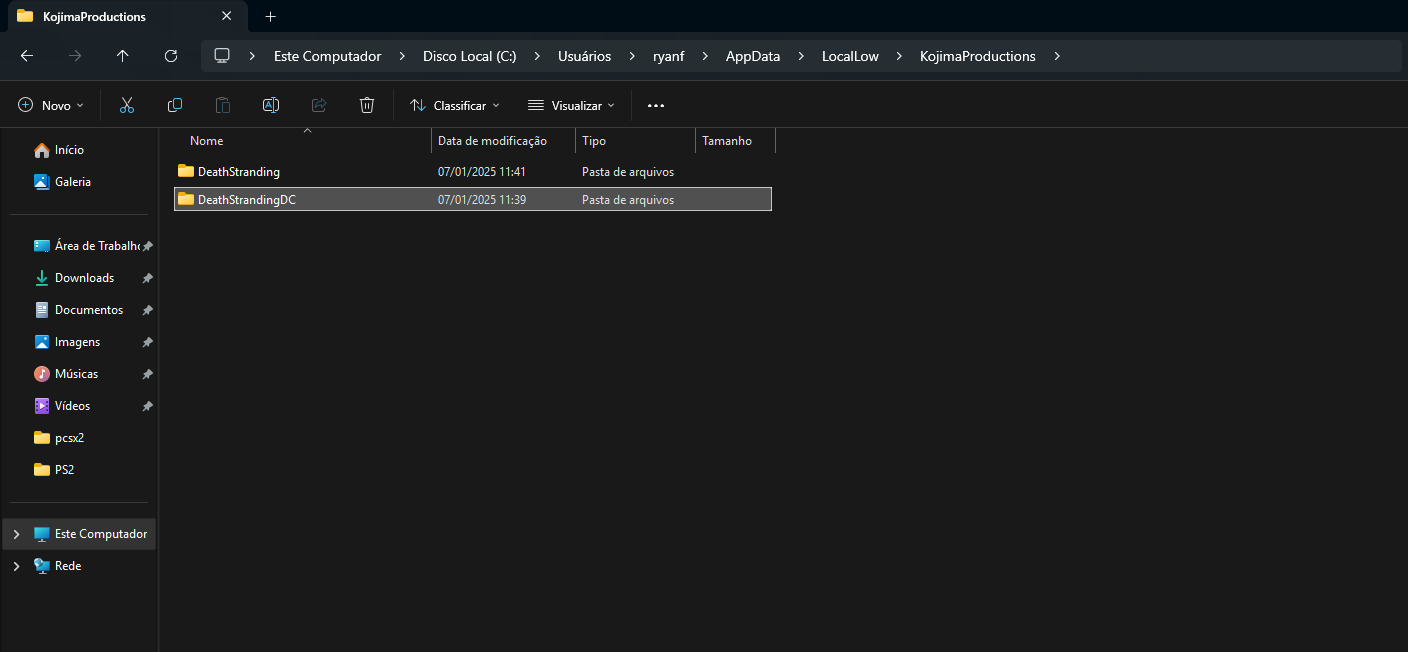Open the Classificar dropdown menu

(x=455, y=105)
